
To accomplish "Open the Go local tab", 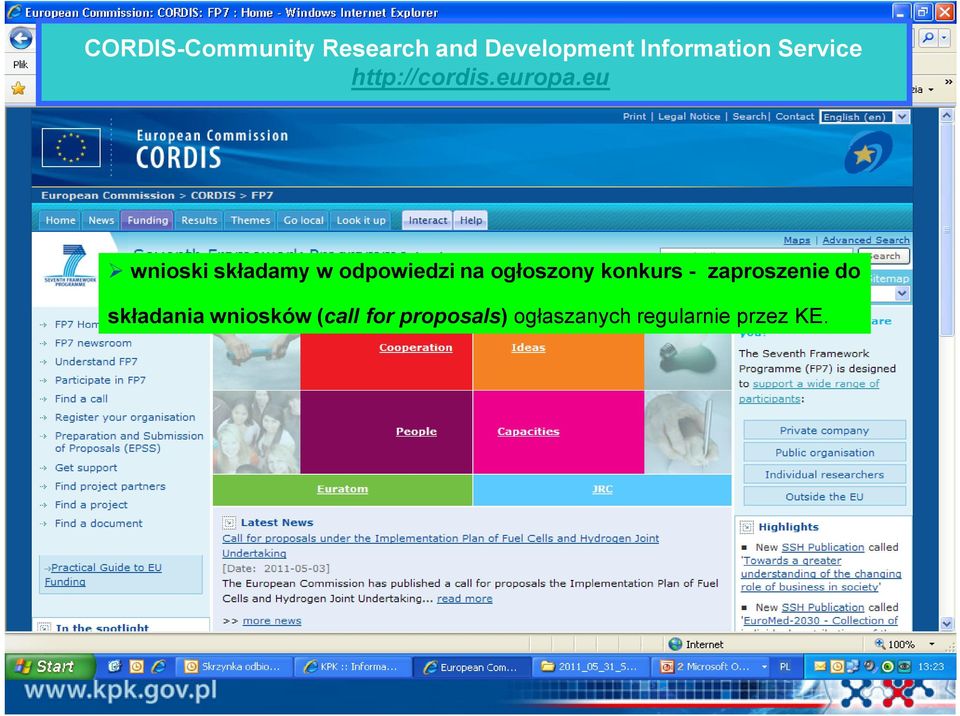I will coord(303,220).
